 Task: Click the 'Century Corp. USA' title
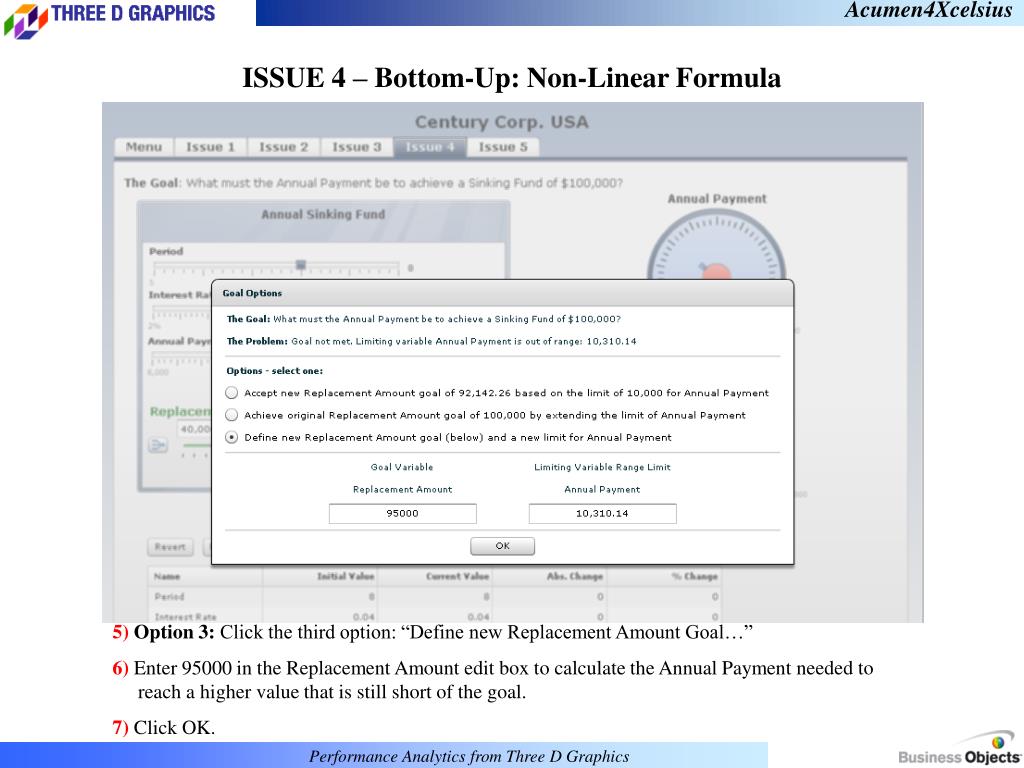[x=502, y=122]
